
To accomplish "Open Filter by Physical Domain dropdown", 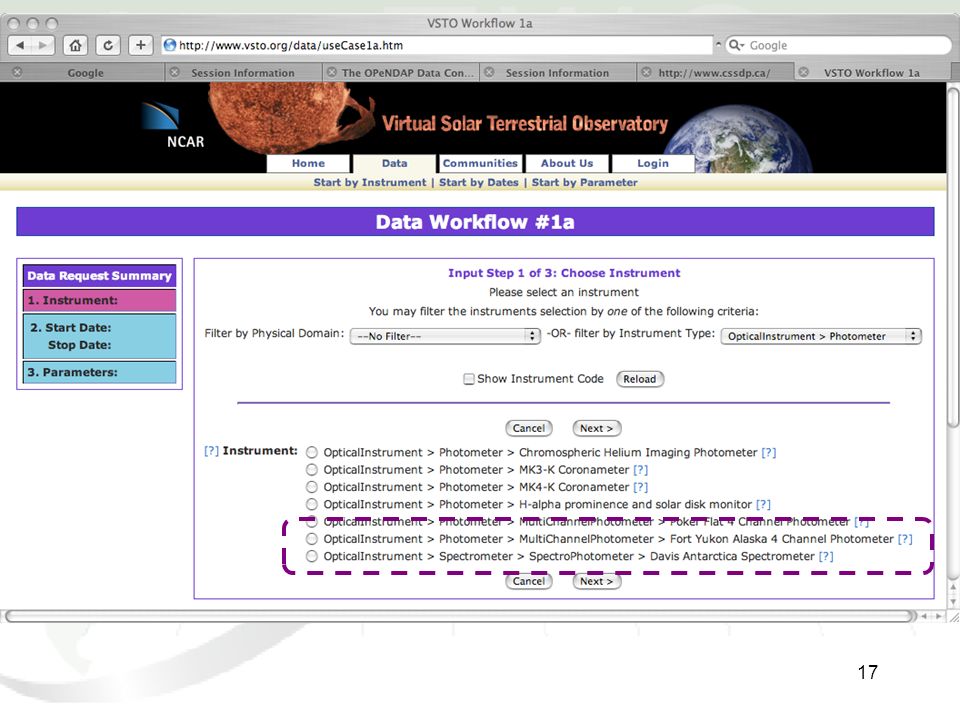I will tap(445, 336).
